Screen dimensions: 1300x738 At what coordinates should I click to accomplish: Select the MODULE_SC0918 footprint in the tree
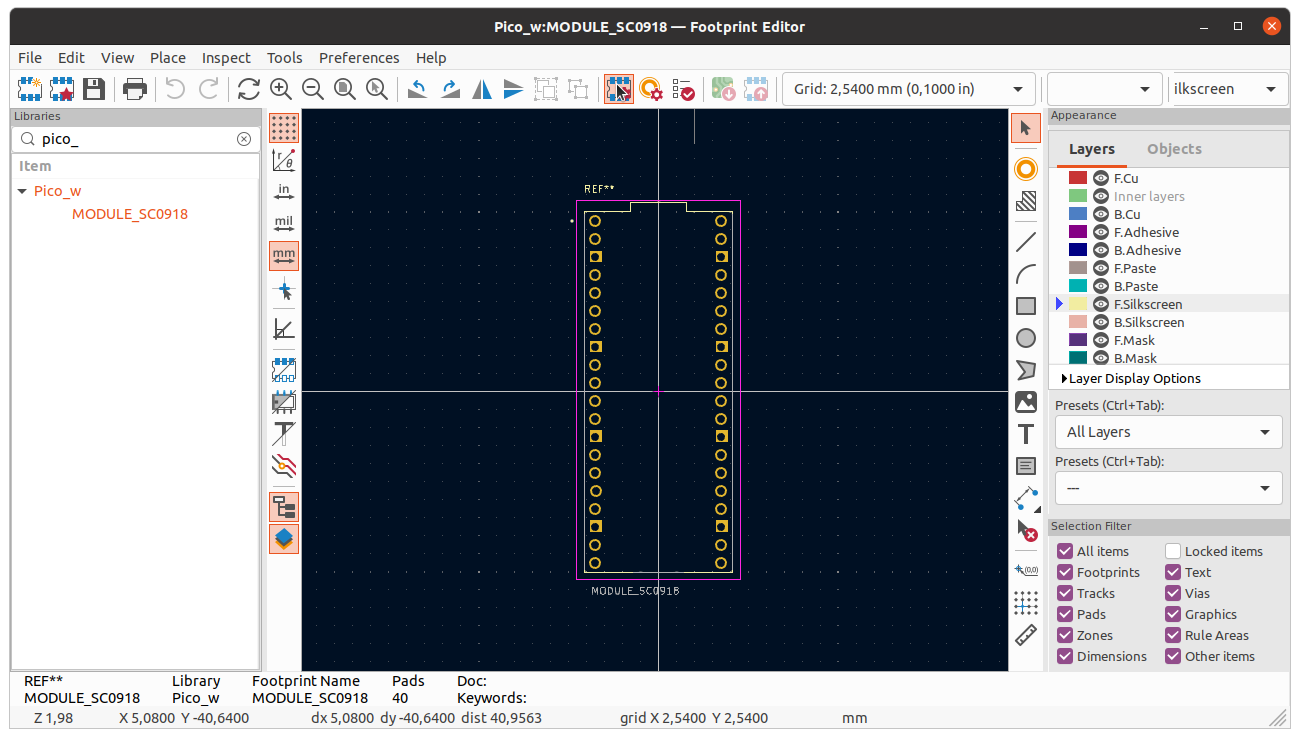(x=130, y=213)
